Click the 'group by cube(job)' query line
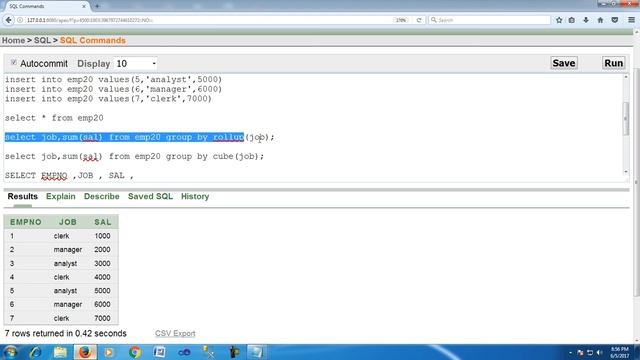640x360 pixels. (x=134, y=156)
